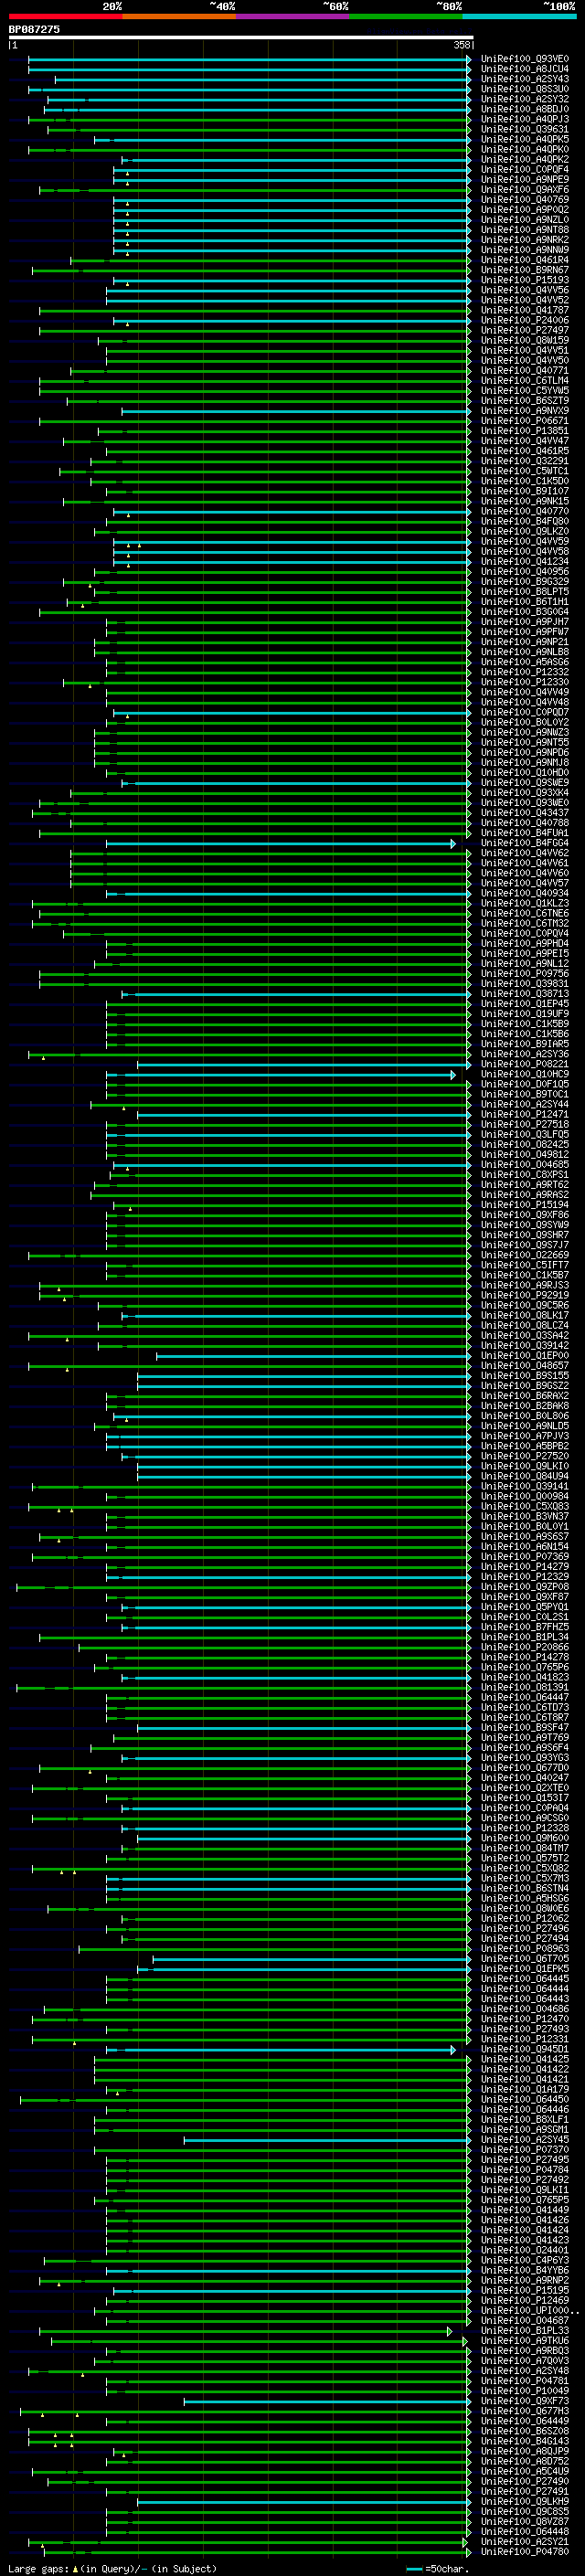
Task: Open hit UniRef100_A9TKU6
Action: click(525, 2341)
